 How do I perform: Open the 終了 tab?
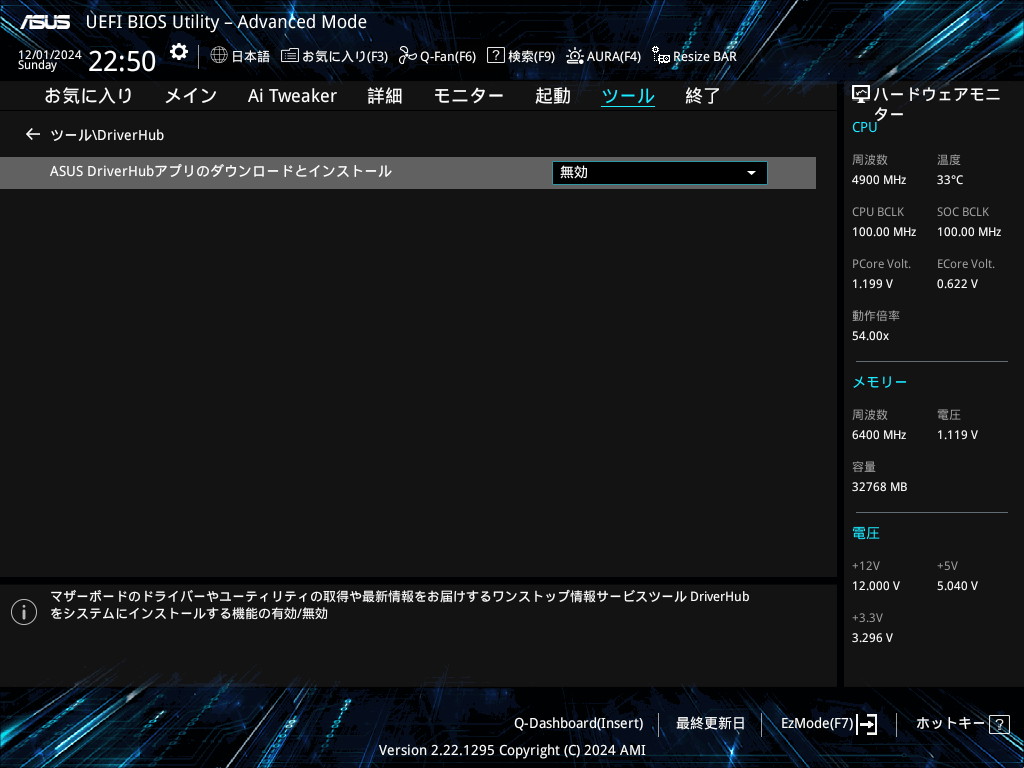[703, 96]
